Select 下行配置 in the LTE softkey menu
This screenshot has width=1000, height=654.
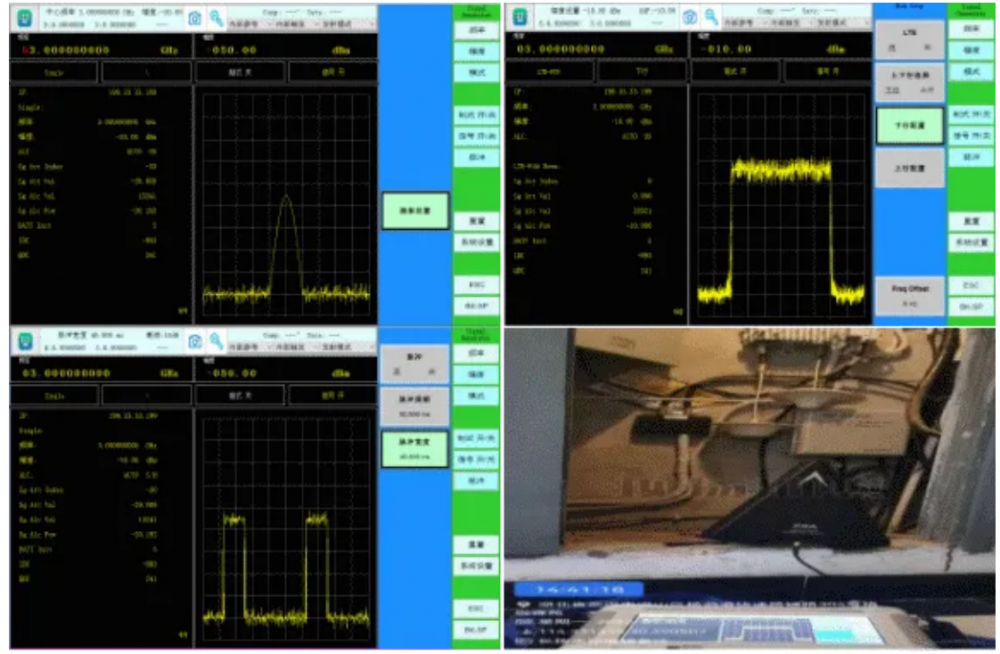point(909,126)
